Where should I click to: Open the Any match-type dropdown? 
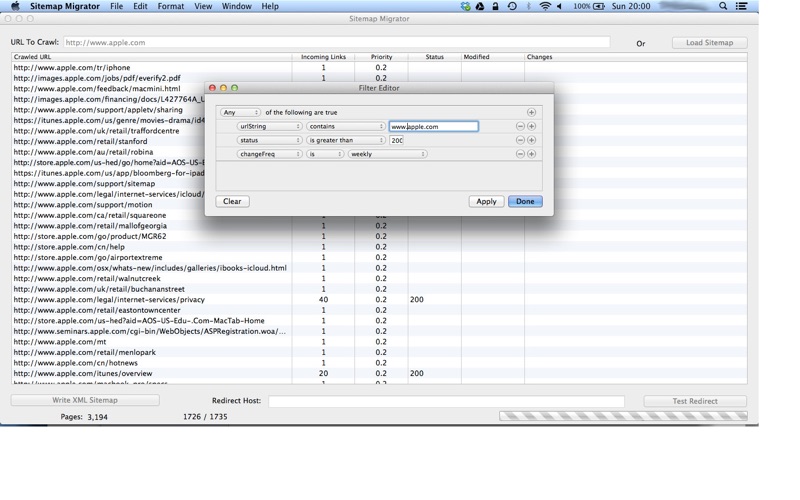click(240, 112)
